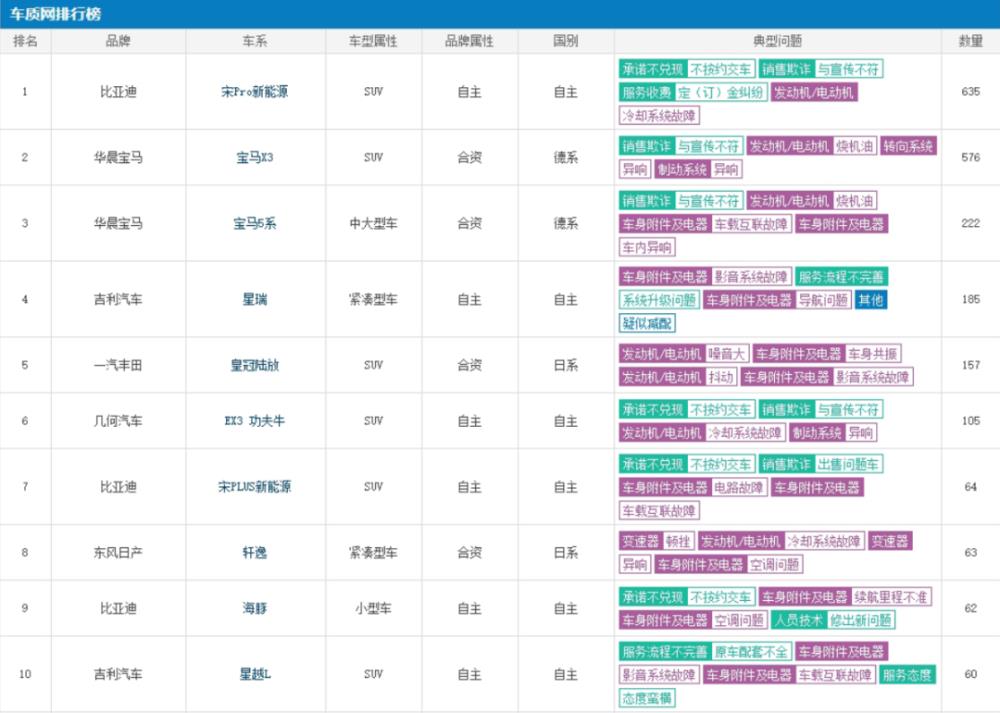Screen dimensions: 1000x713
Task: Click the 排名 column header
Action: (25, 41)
